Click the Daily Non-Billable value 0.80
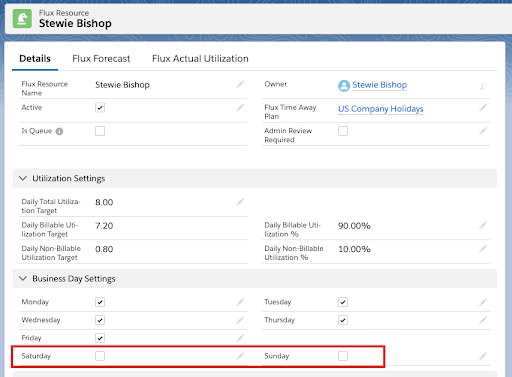Viewport: 512px width, 377px height. pos(104,249)
